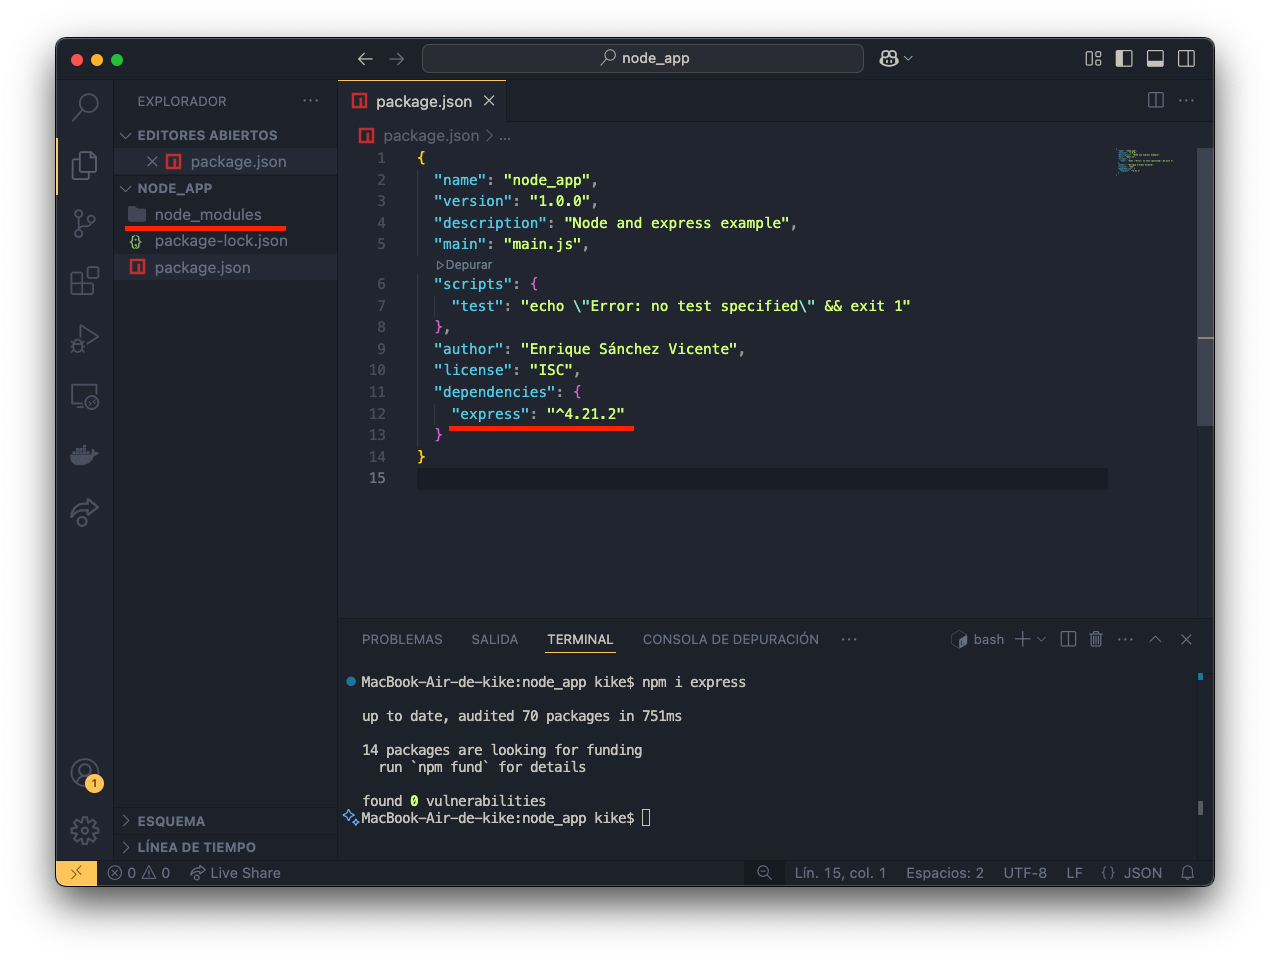
Task: Click the package.json editor tab
Action: pyautogui.click(x=422, y=101)
